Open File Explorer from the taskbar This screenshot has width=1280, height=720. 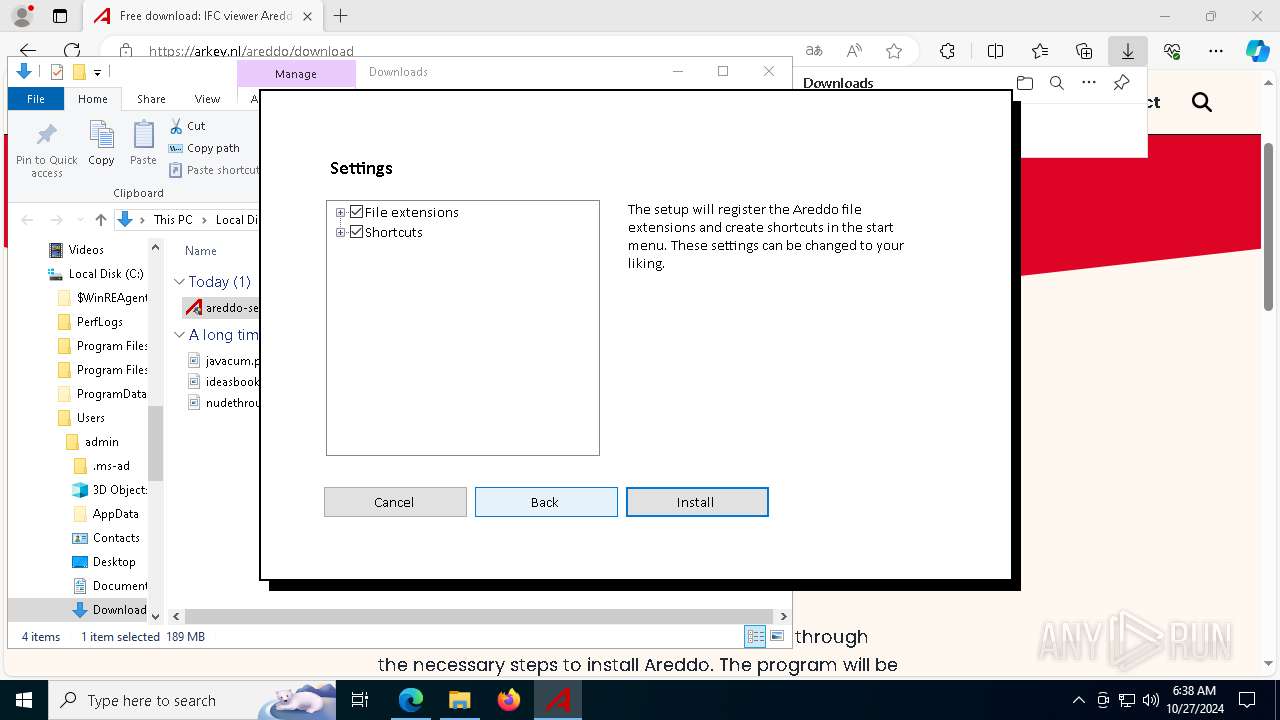(460, 700)
